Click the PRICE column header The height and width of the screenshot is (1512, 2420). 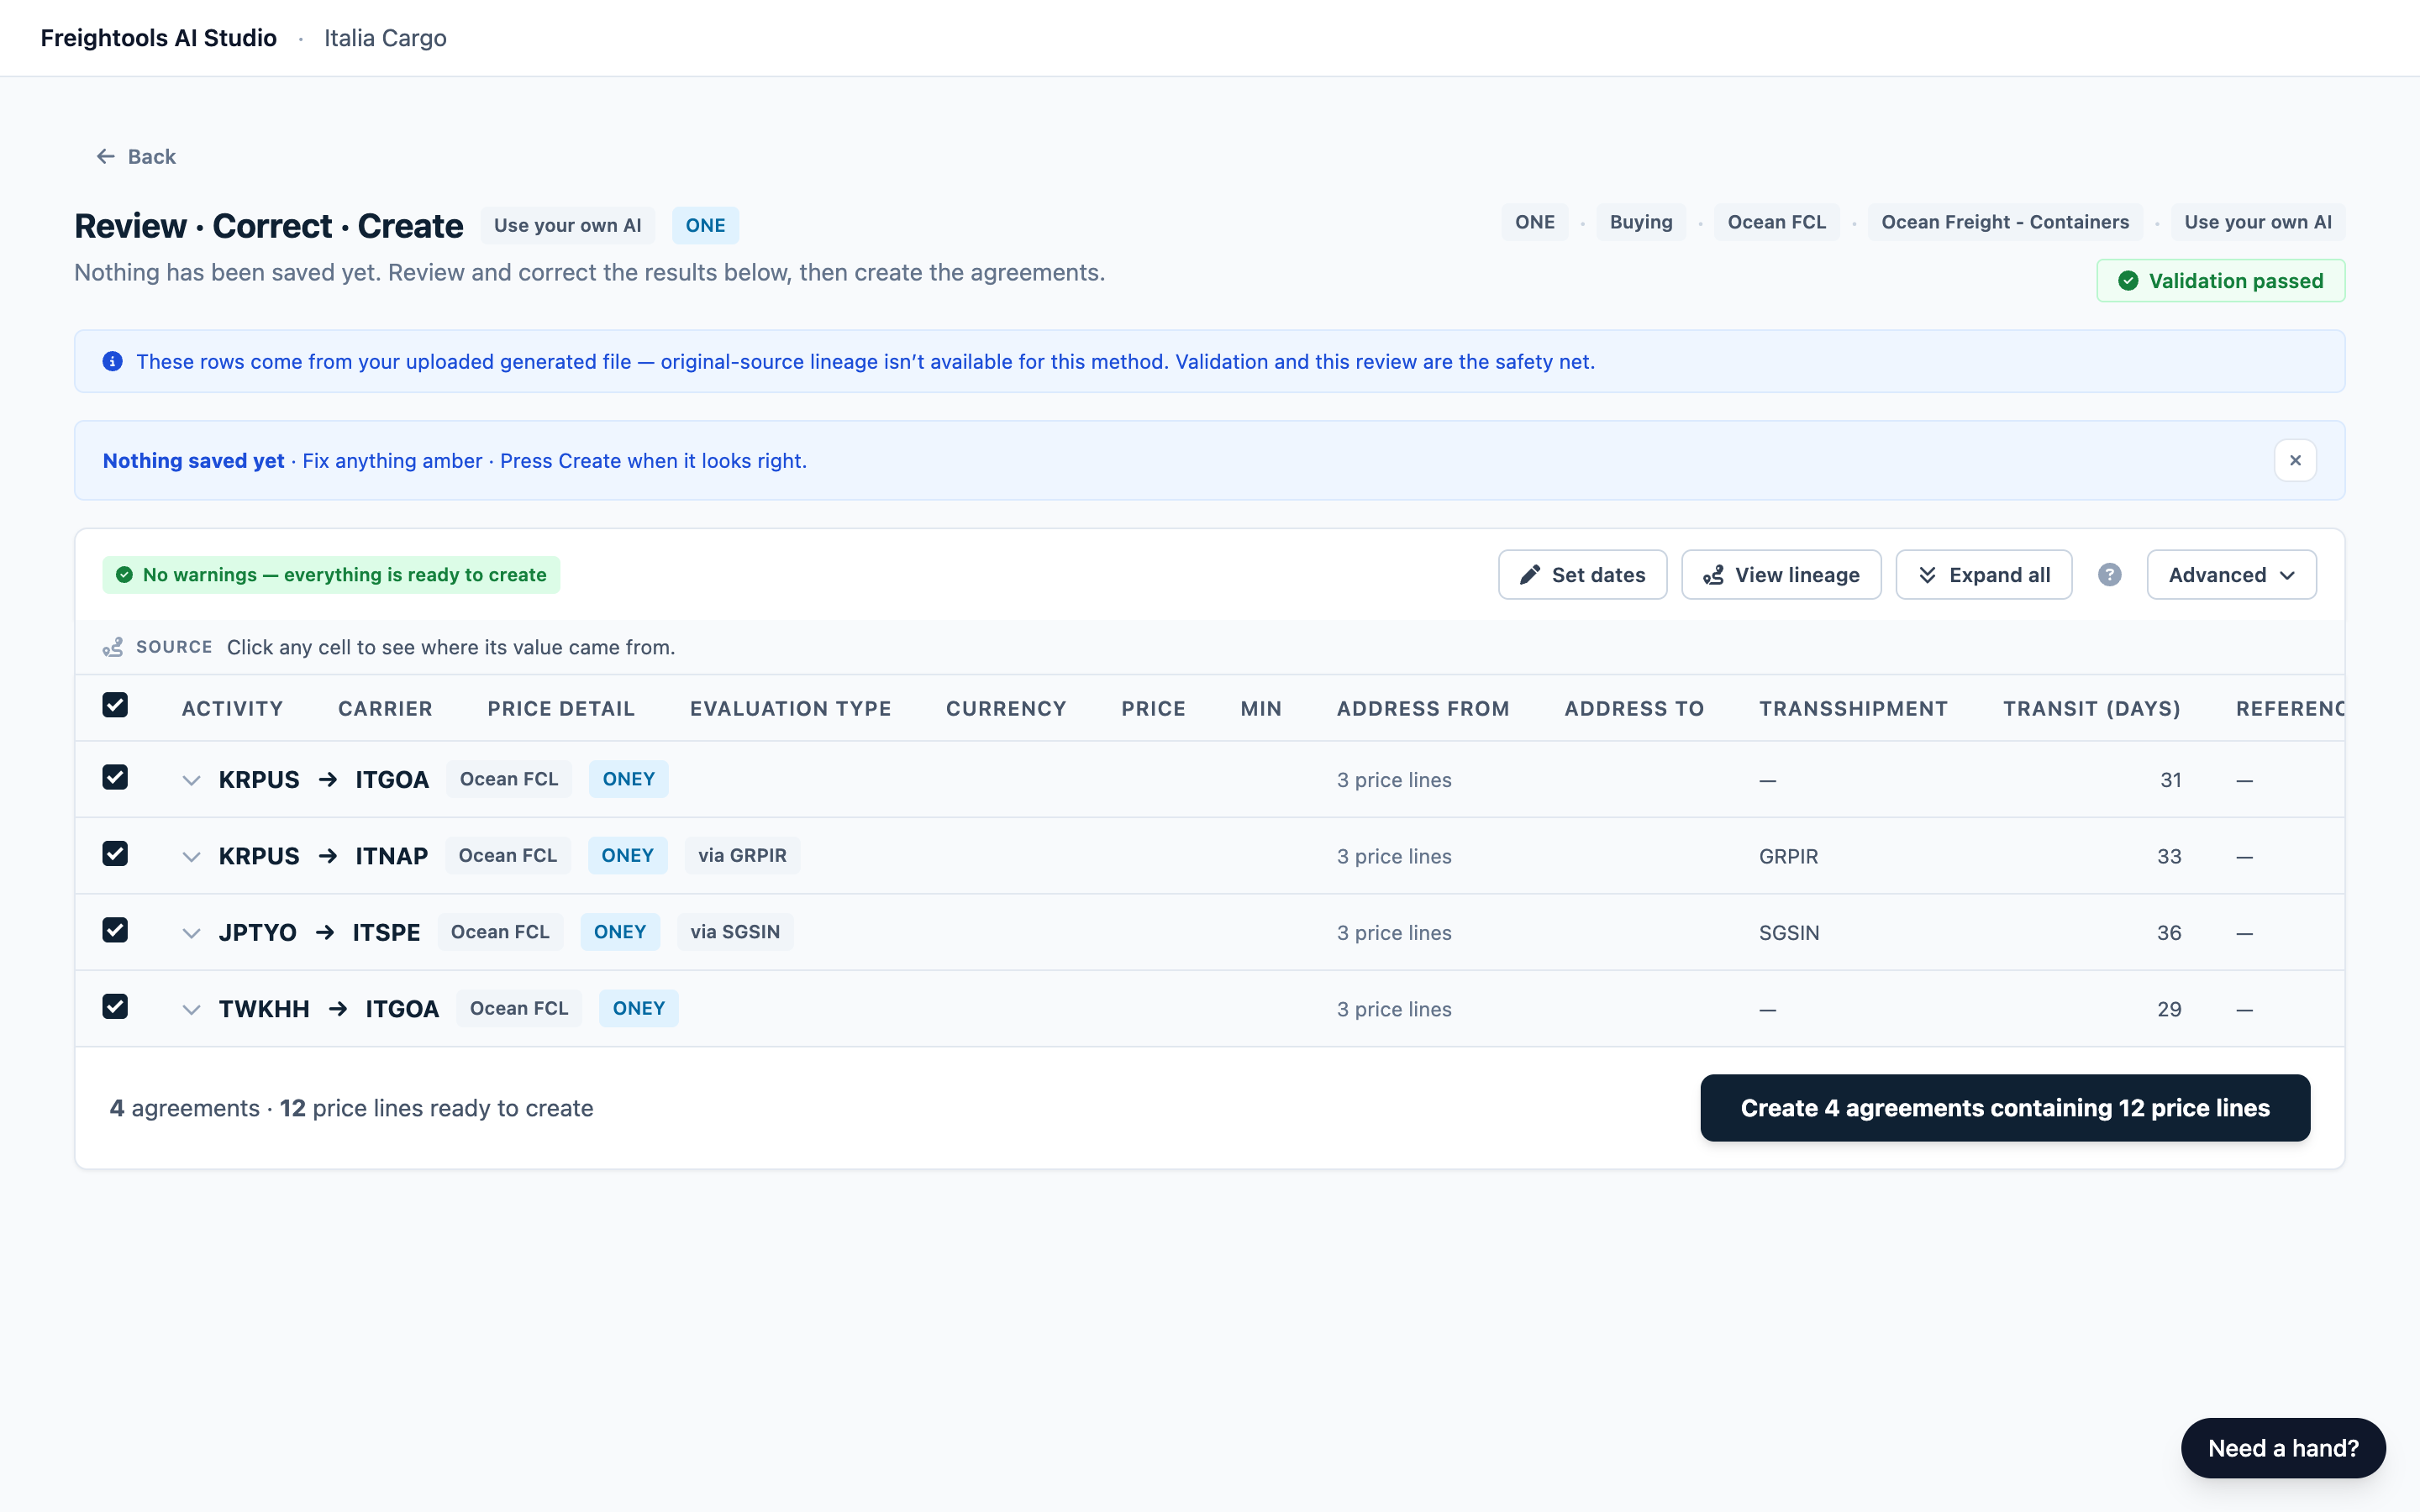pyautogui.click(x=1153, y=708)
